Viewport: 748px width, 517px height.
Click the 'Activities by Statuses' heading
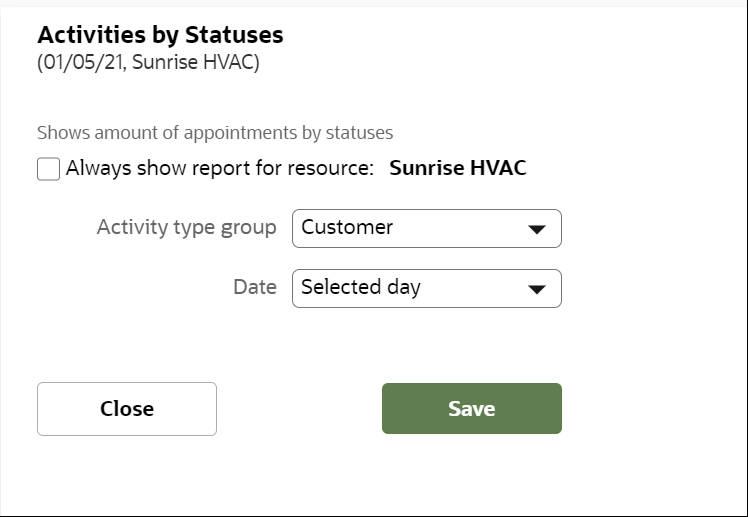160,35
